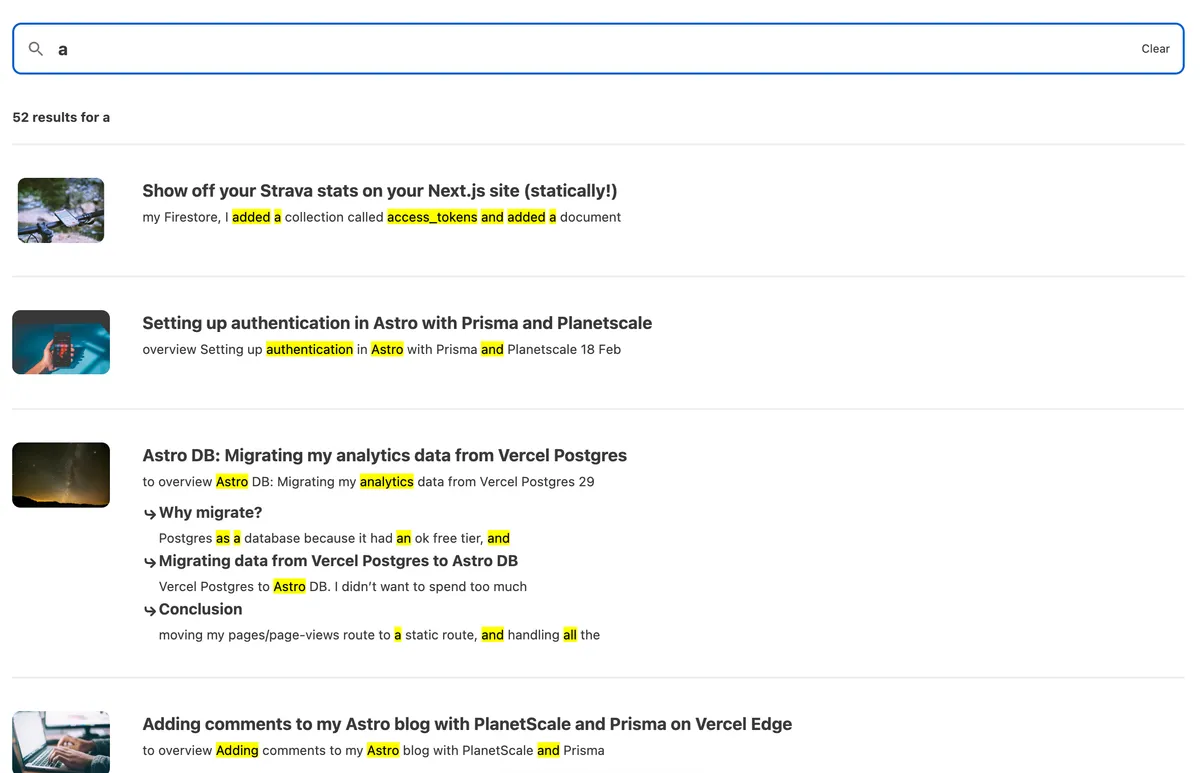
Task: Click the arrow icon beside 'Why migrate?'
Action: click(149, 512)
